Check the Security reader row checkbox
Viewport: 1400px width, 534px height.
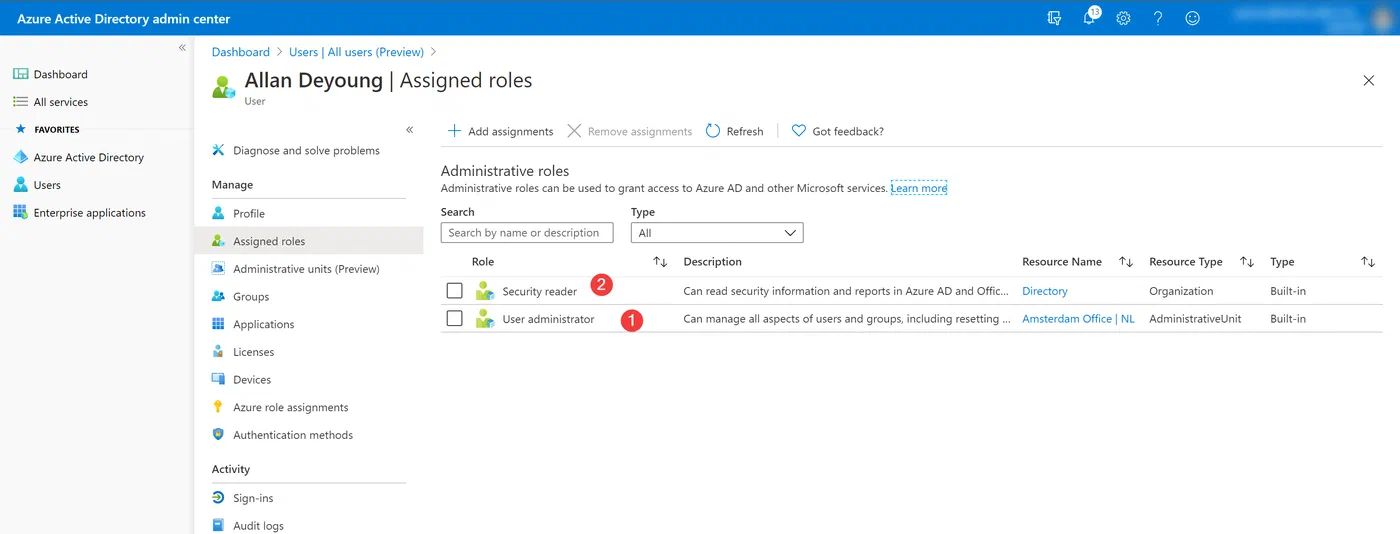455,291
